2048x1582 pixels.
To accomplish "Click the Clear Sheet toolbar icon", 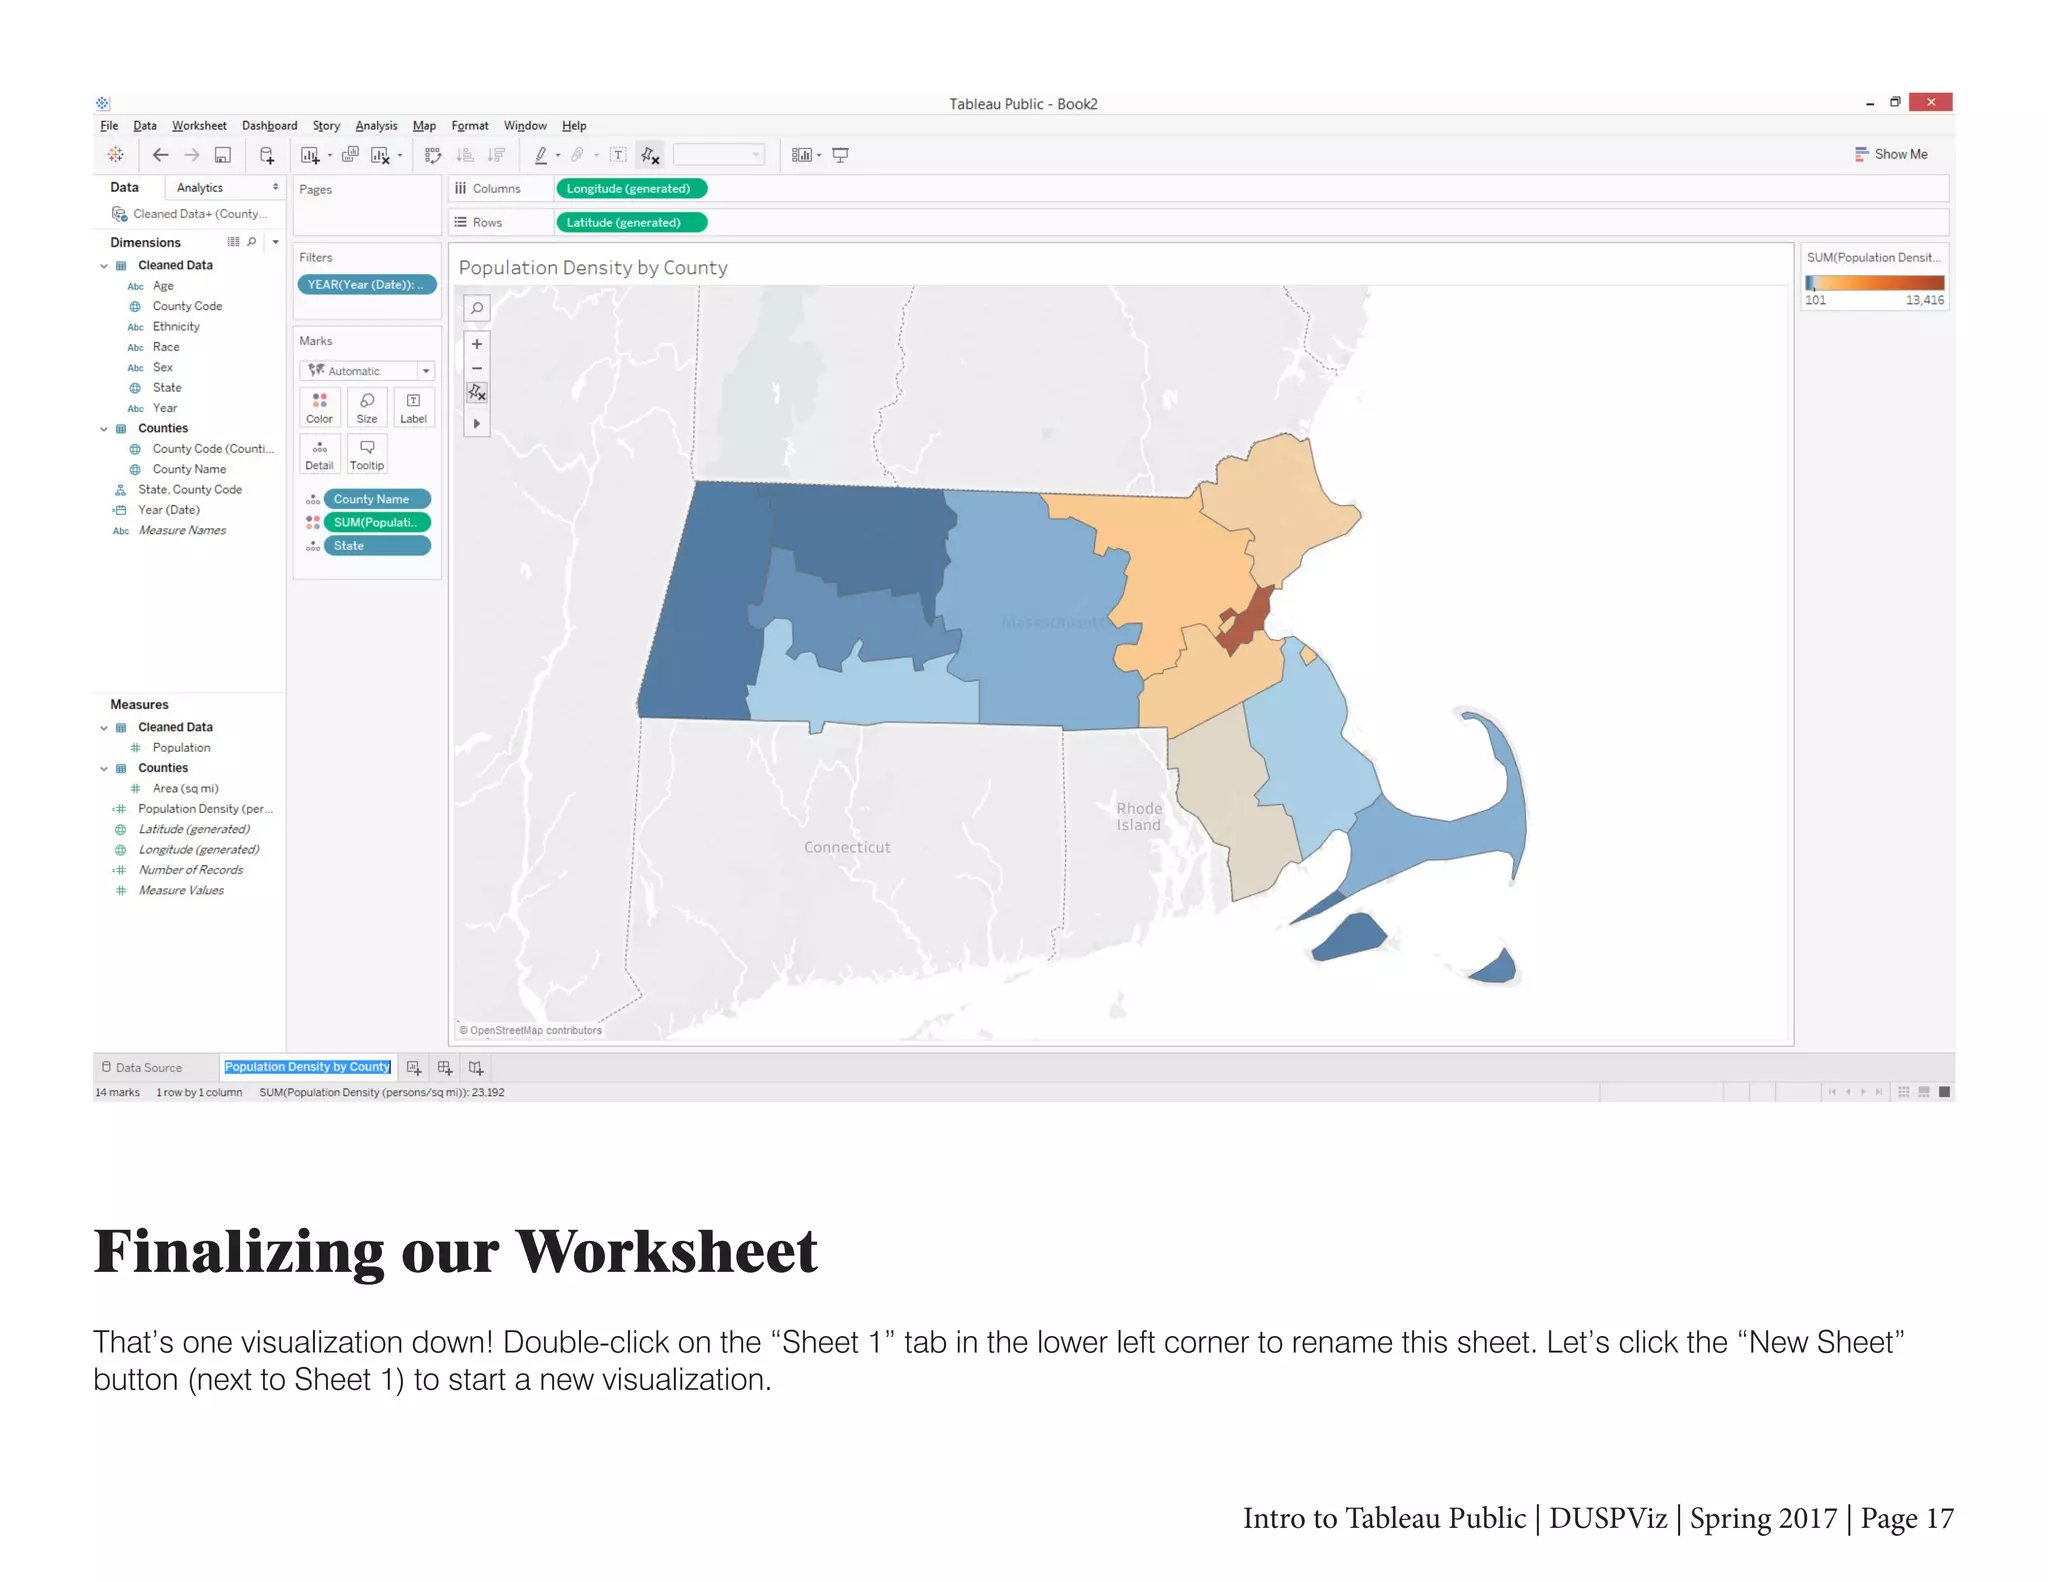I will click(x=380, y=155).
